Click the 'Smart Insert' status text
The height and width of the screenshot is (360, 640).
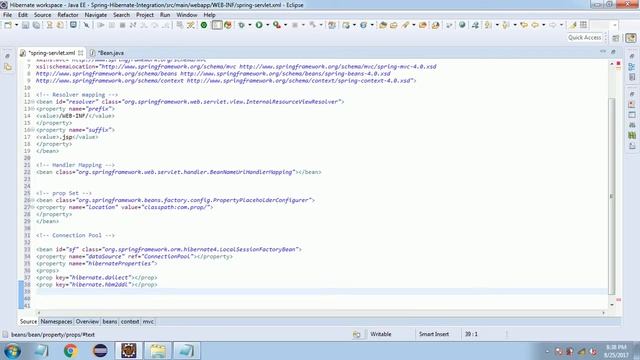click(434, 334)
